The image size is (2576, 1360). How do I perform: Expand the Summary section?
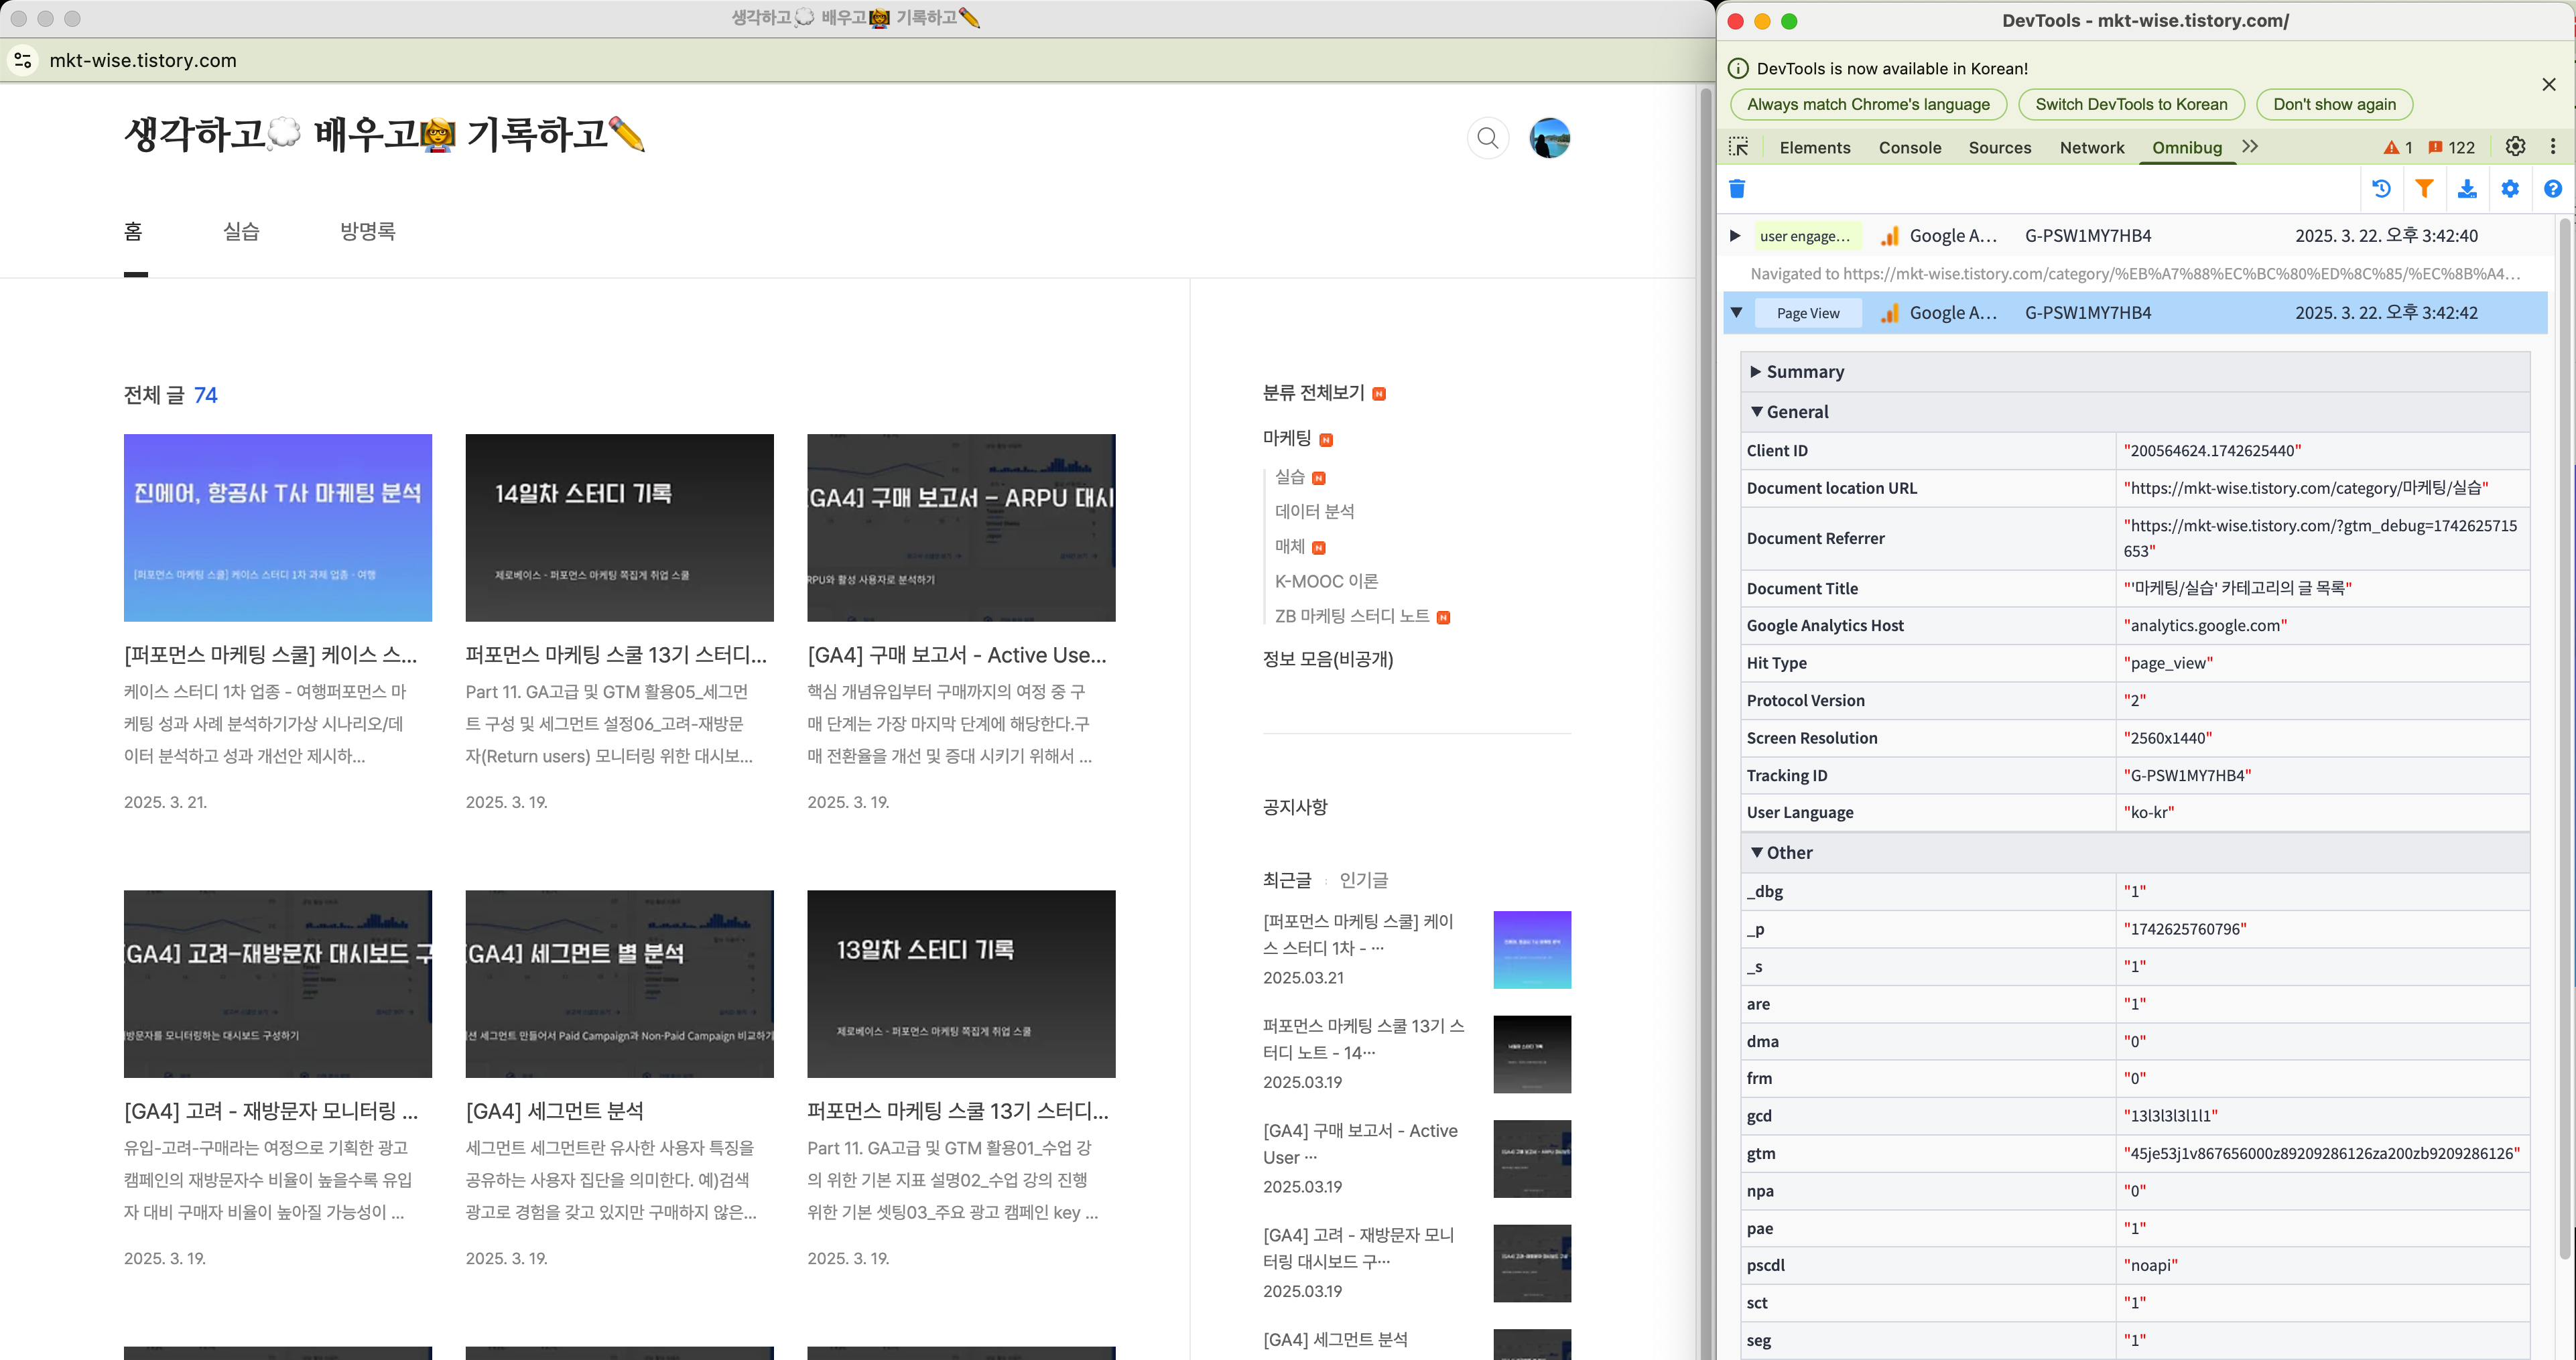(x=1755, y=372)
